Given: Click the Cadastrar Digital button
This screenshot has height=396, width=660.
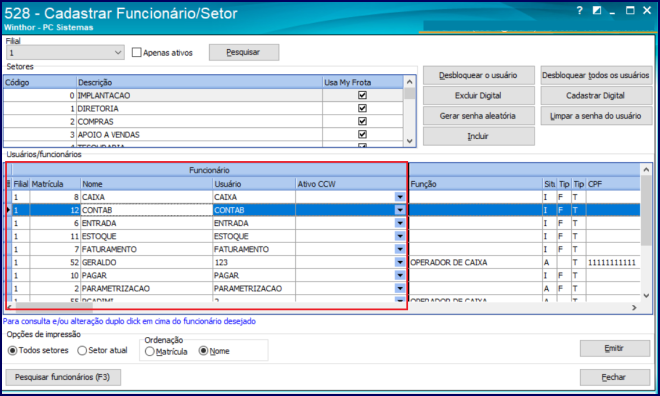Looking at the screenshot, I should [x=596, y=96].
